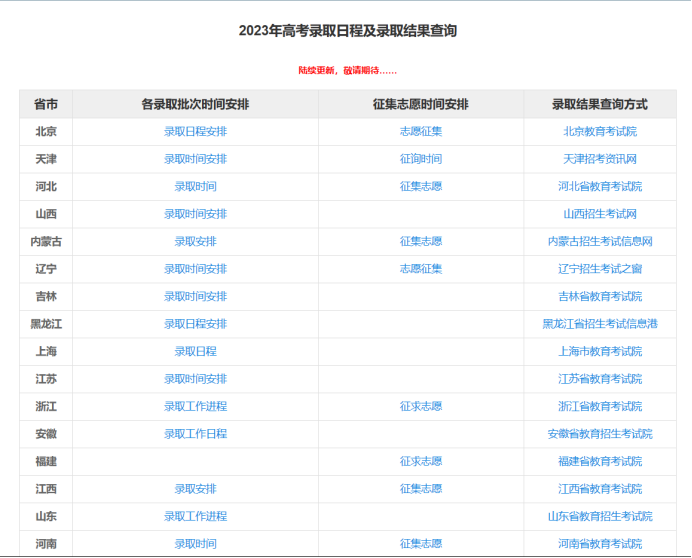The image size is (692, 558).
Task: Select the 北京 province cell
Action: (46, 132)
